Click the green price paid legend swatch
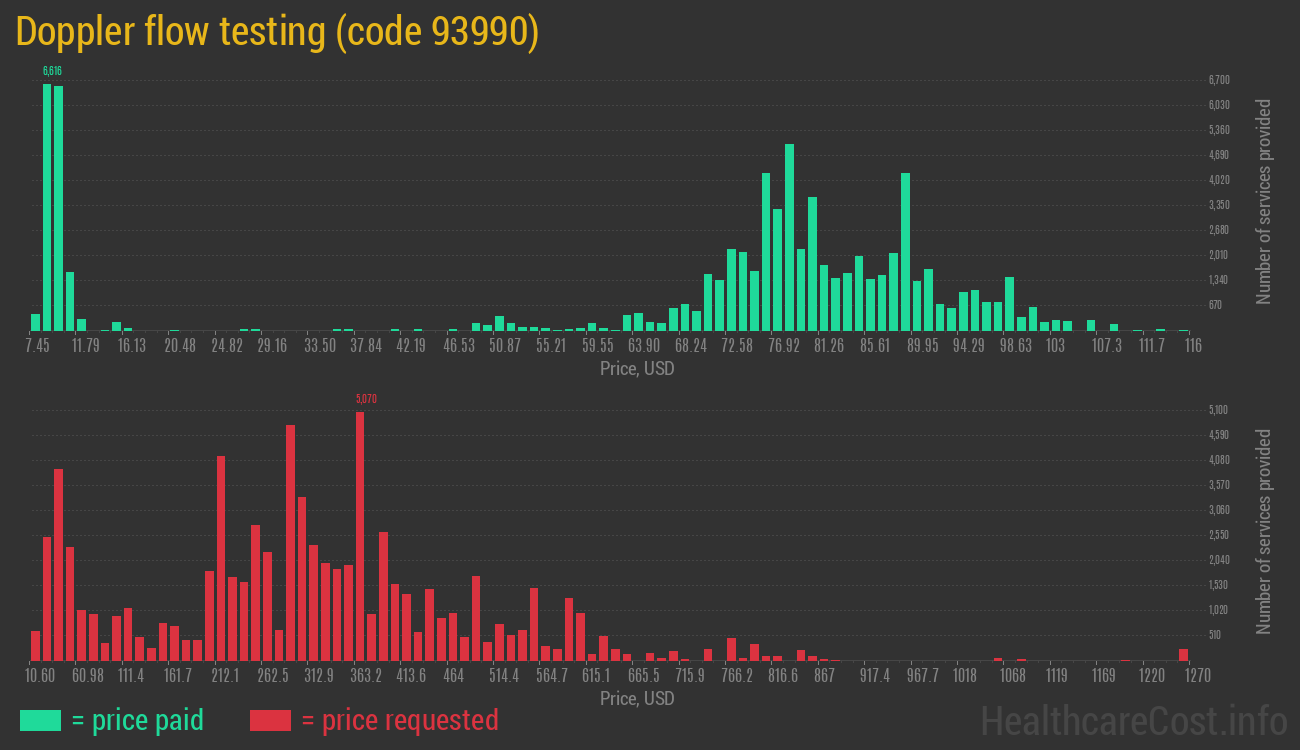This screenshot has height=750, width=1300. point(40,720)
